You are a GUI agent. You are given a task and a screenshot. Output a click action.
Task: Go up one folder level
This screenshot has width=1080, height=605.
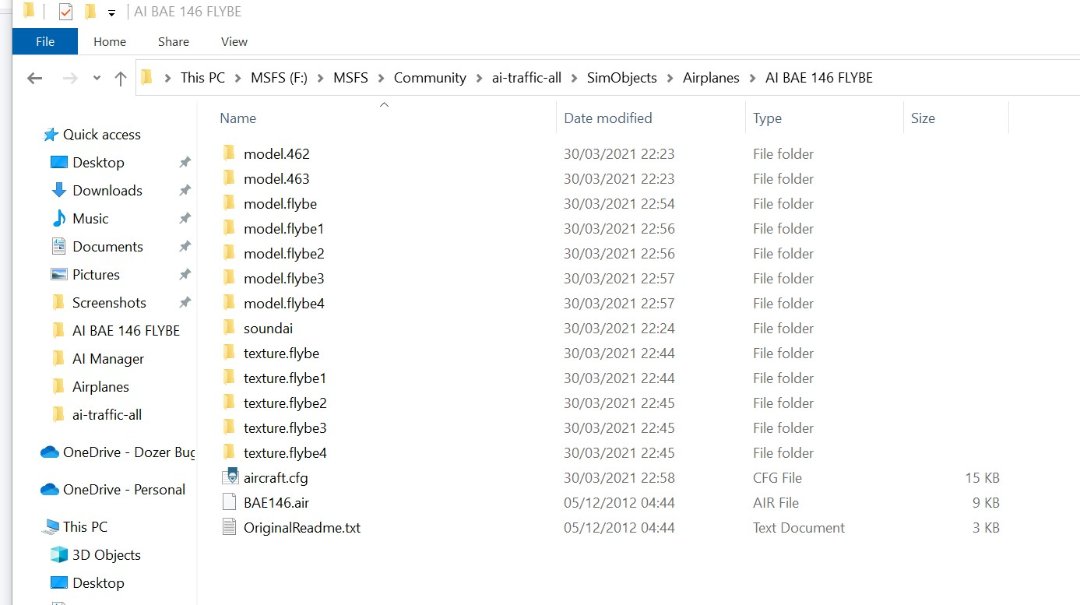(x=121, y=79)
